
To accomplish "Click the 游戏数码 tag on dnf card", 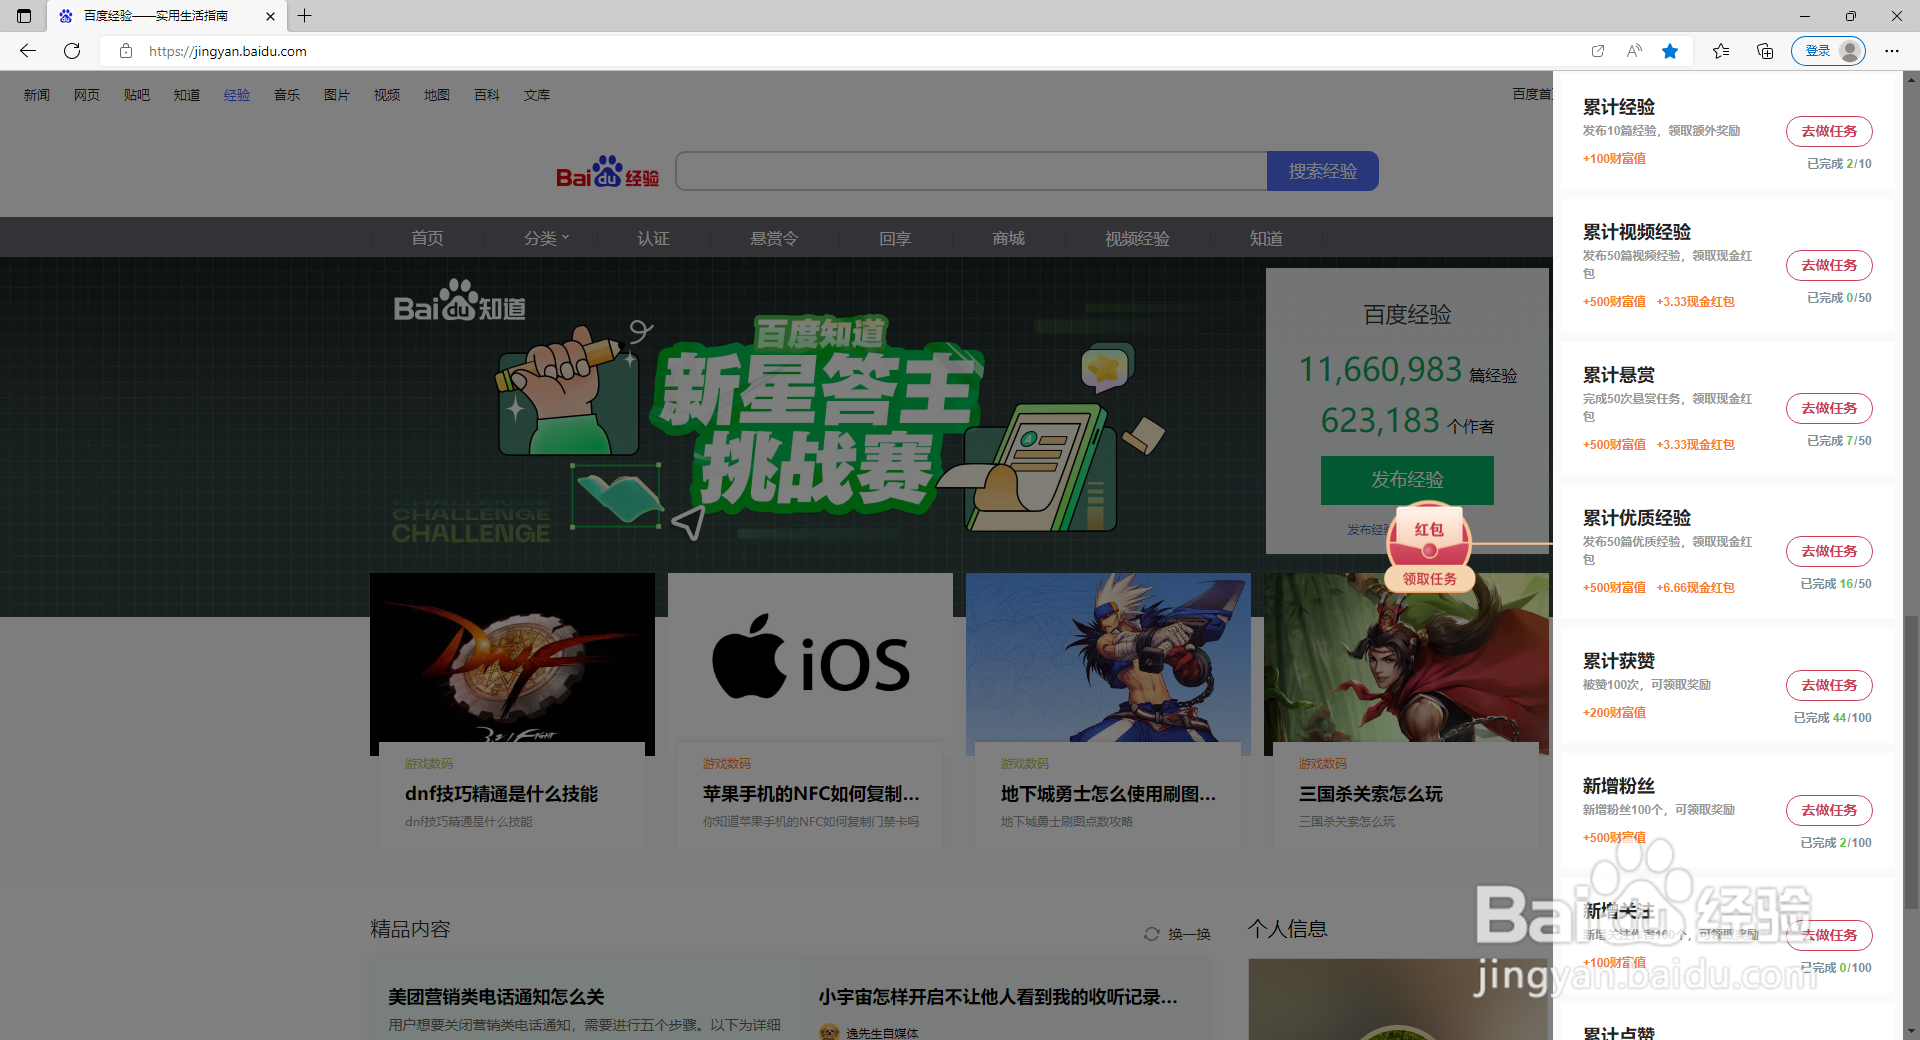I will [x=429, y=764].
